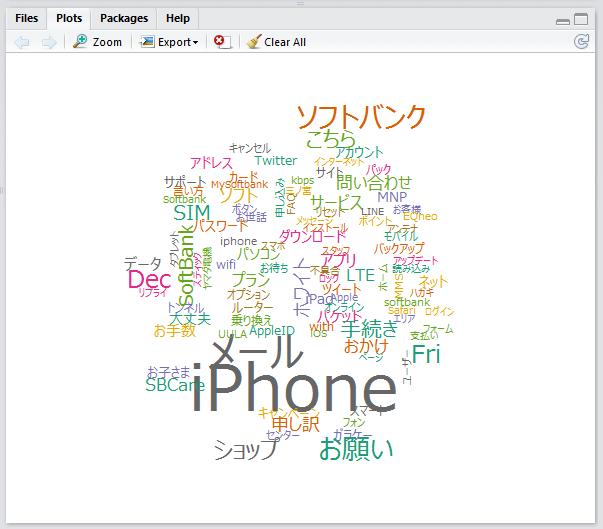Open the Packages tab
The width and height of the screenshot is (603, 529).
(x=124, y=18)
